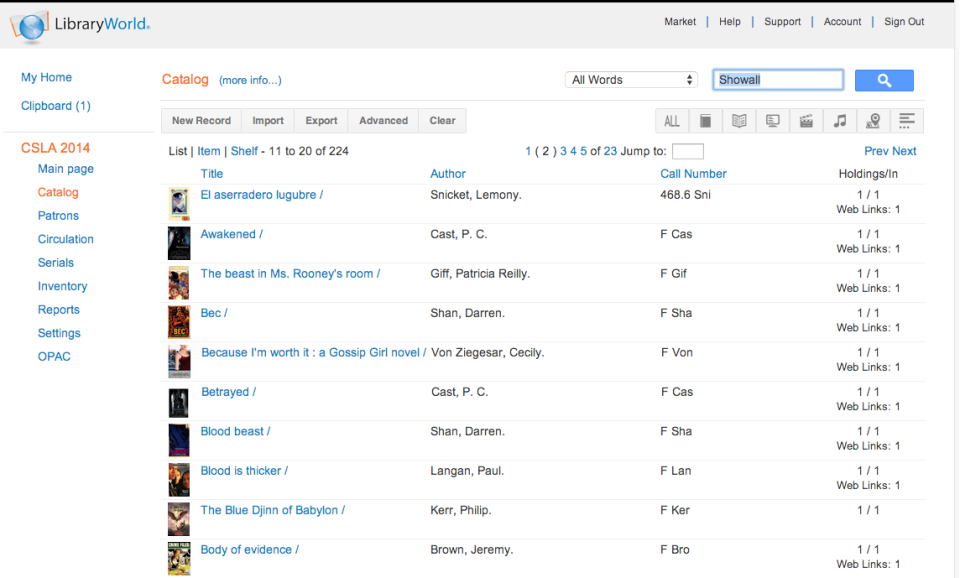Run a search with the magnifier icon
Image resolution: width=960 pixels, height=578 pixels.
(884, 80)
